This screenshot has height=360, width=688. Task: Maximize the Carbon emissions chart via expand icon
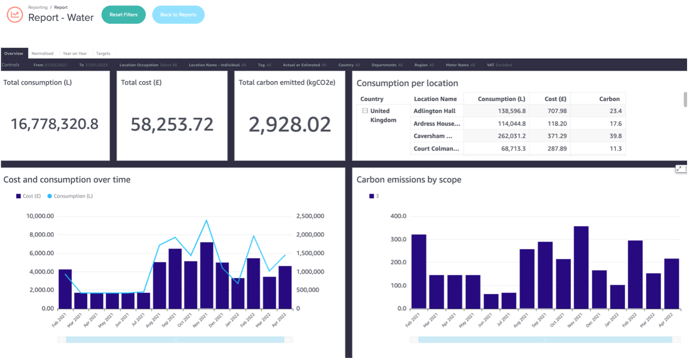coord(680,169)
